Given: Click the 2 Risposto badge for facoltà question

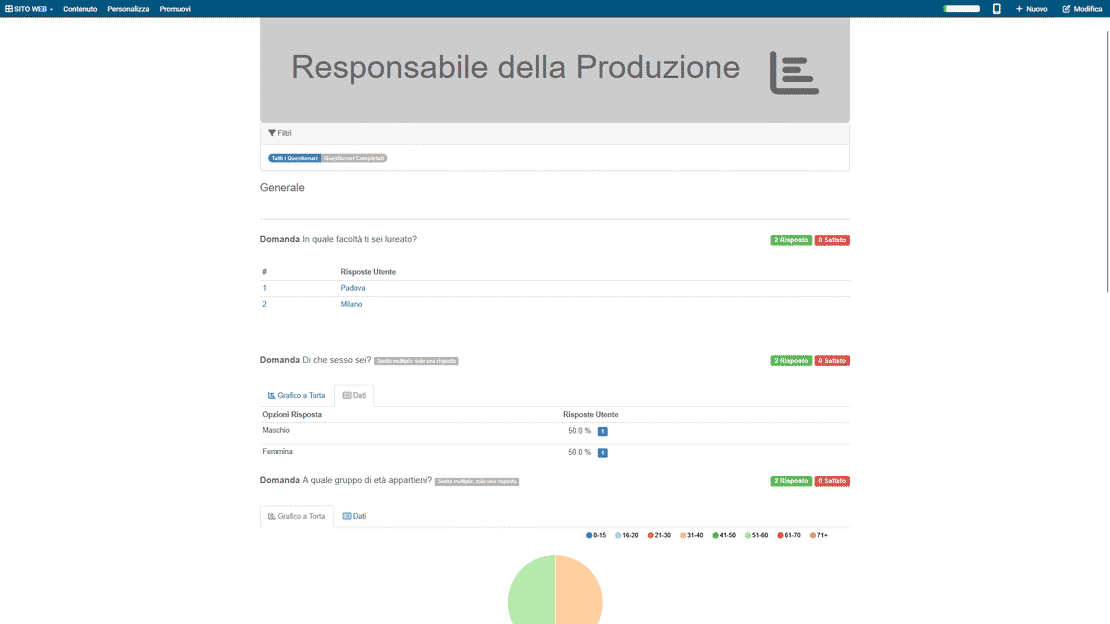Looking at the screenshot, I should tap(791, 240).
